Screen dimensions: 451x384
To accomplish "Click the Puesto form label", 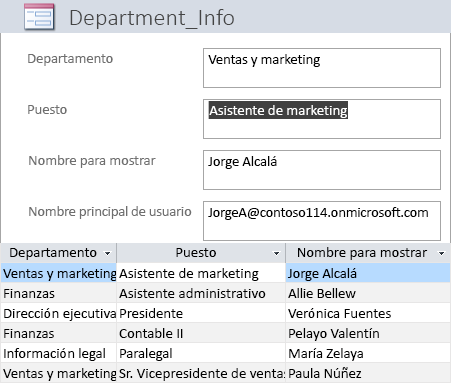I will pos(47,110).
